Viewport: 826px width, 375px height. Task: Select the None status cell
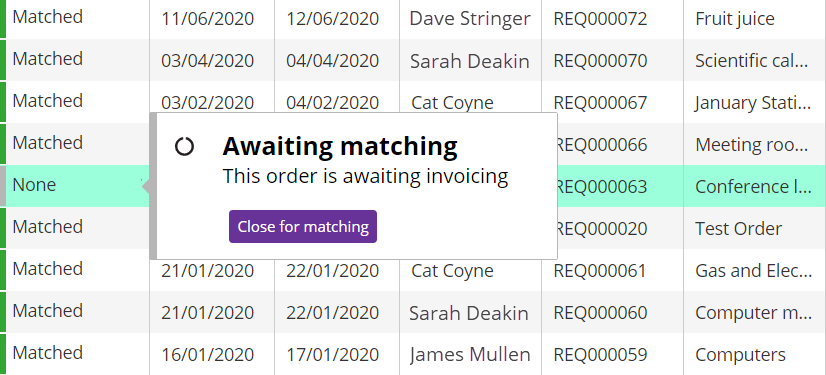pyautogui.click(x=77, y=185)
